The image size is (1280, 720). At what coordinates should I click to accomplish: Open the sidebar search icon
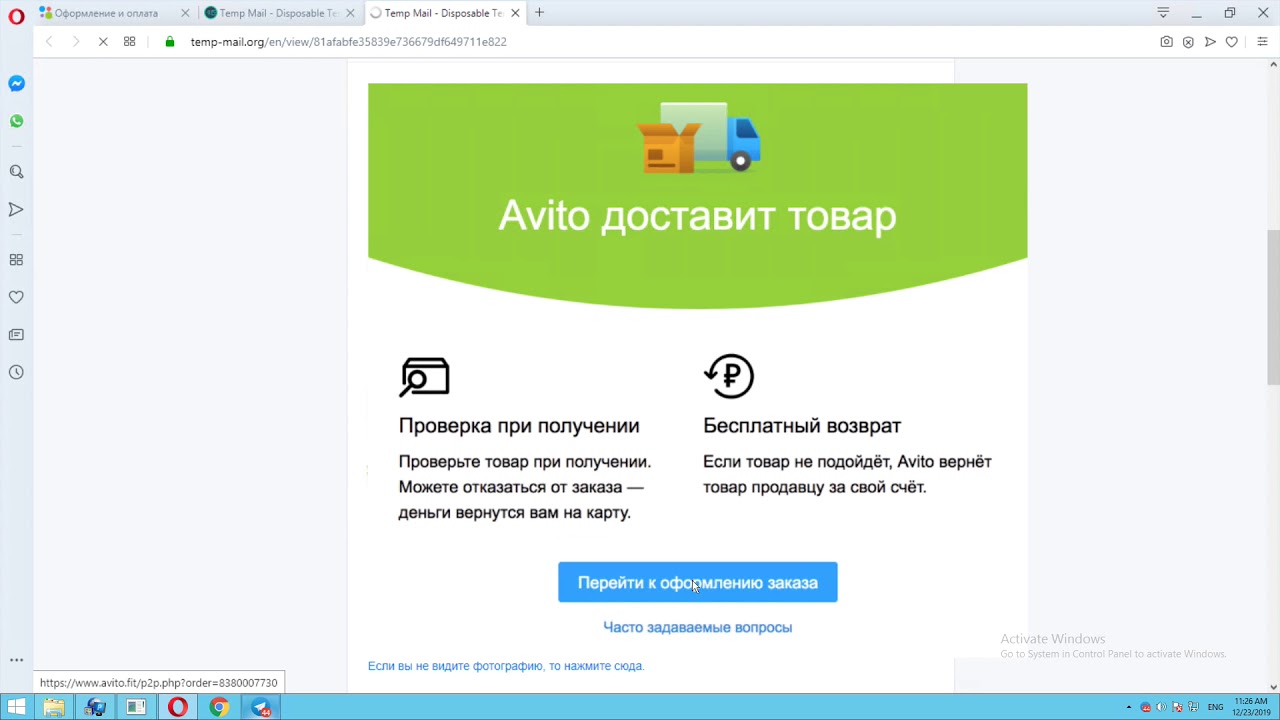(x=16, y=172)
